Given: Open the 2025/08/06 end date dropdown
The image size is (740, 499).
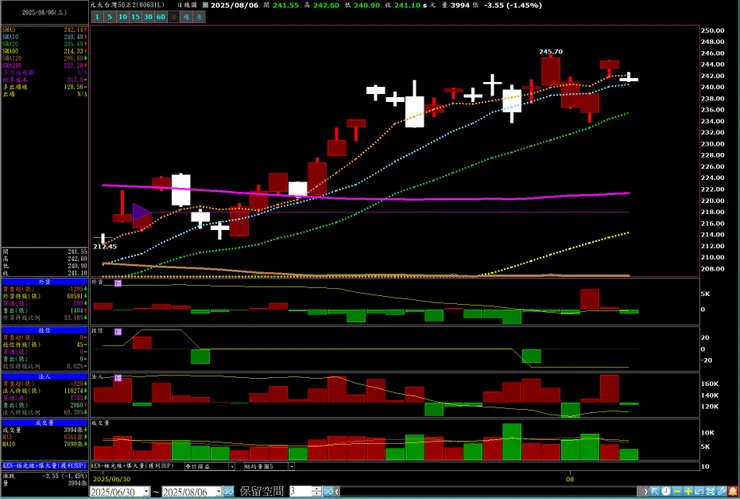Looking at the screenshot, I should click(219, 492).
